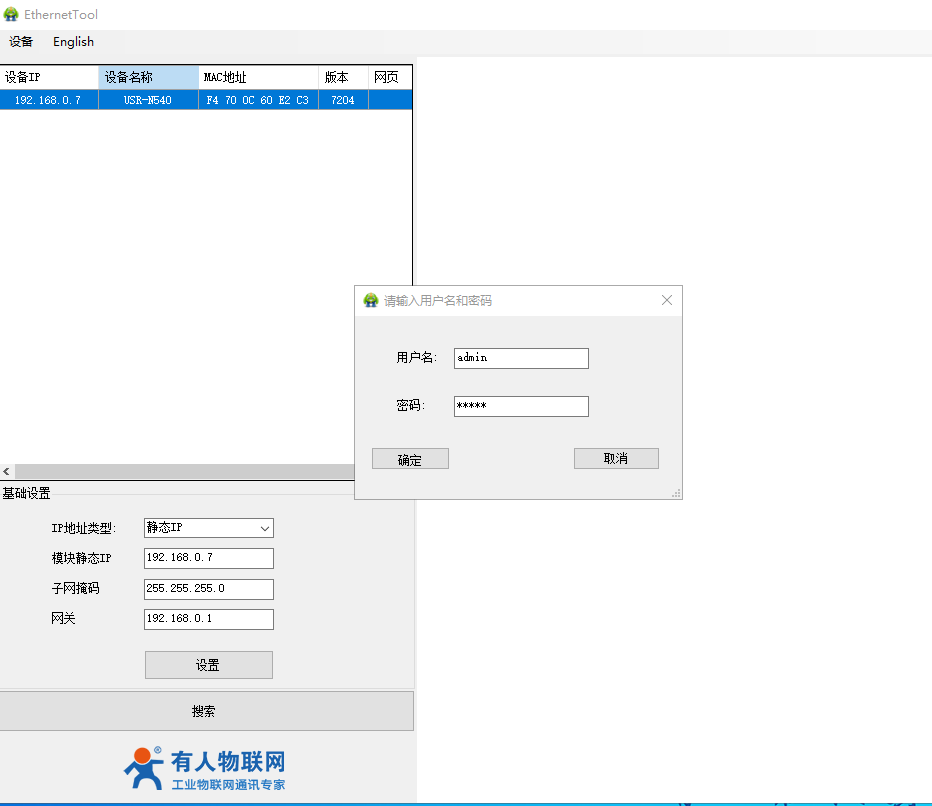Click the left arrow of horizontal scrollbar
The width and height of the screenshot is (932, 806).
(7, 471)
